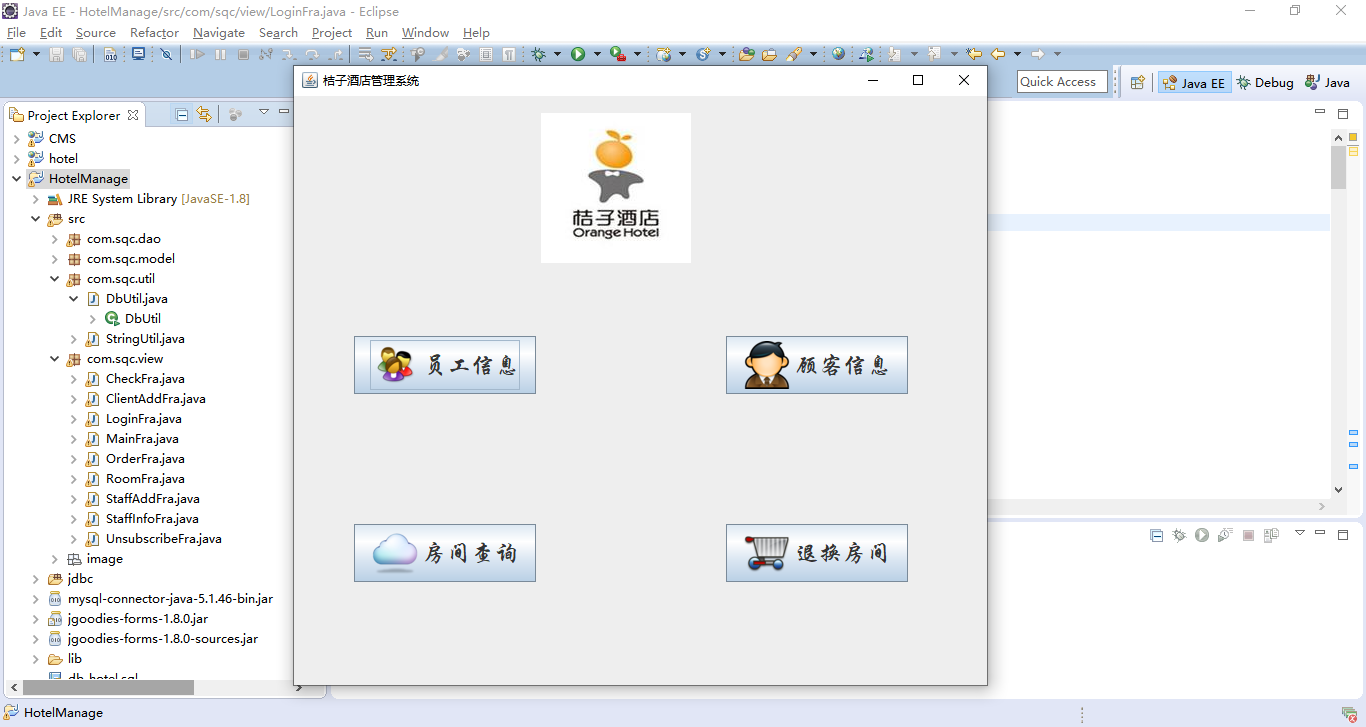The image size is (1366, 727).
Task: Open the Window menu
Action: pyautogui.click(x=425, y=33)
